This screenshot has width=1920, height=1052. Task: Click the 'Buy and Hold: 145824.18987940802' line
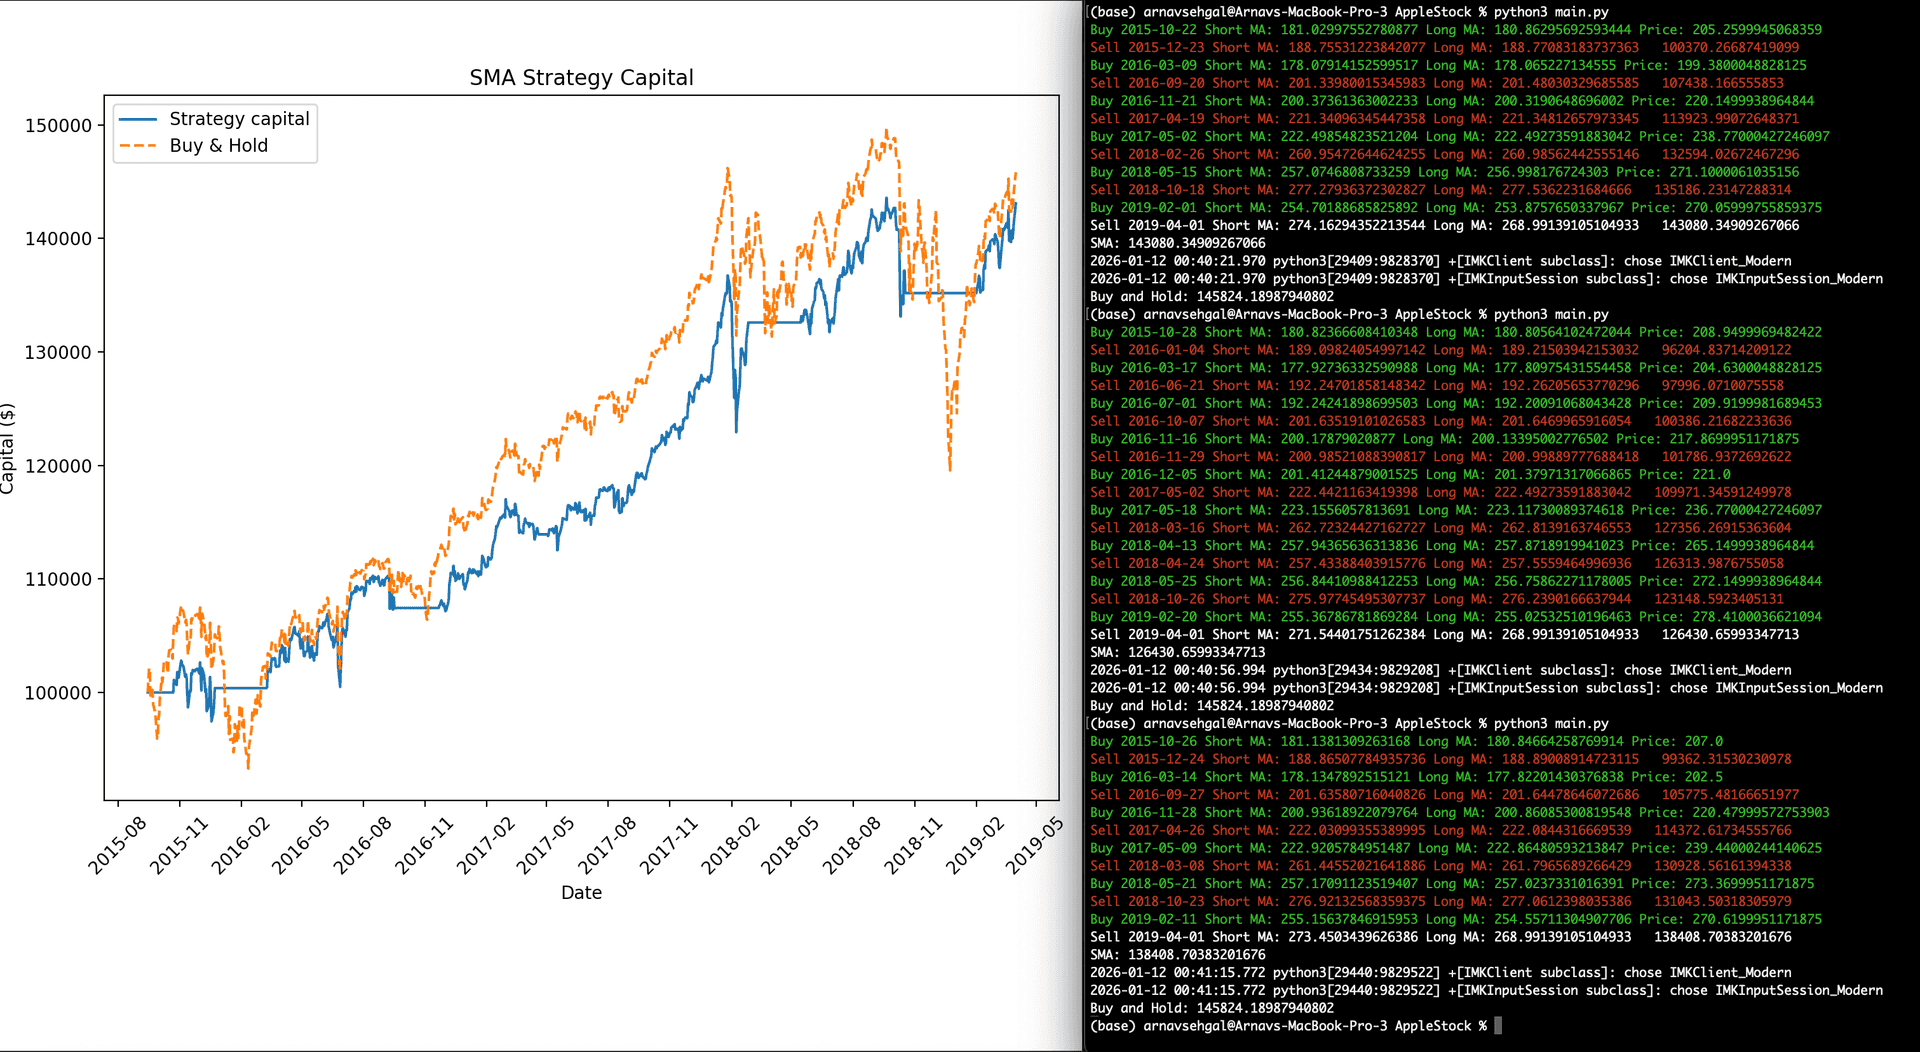point(1211,296)
